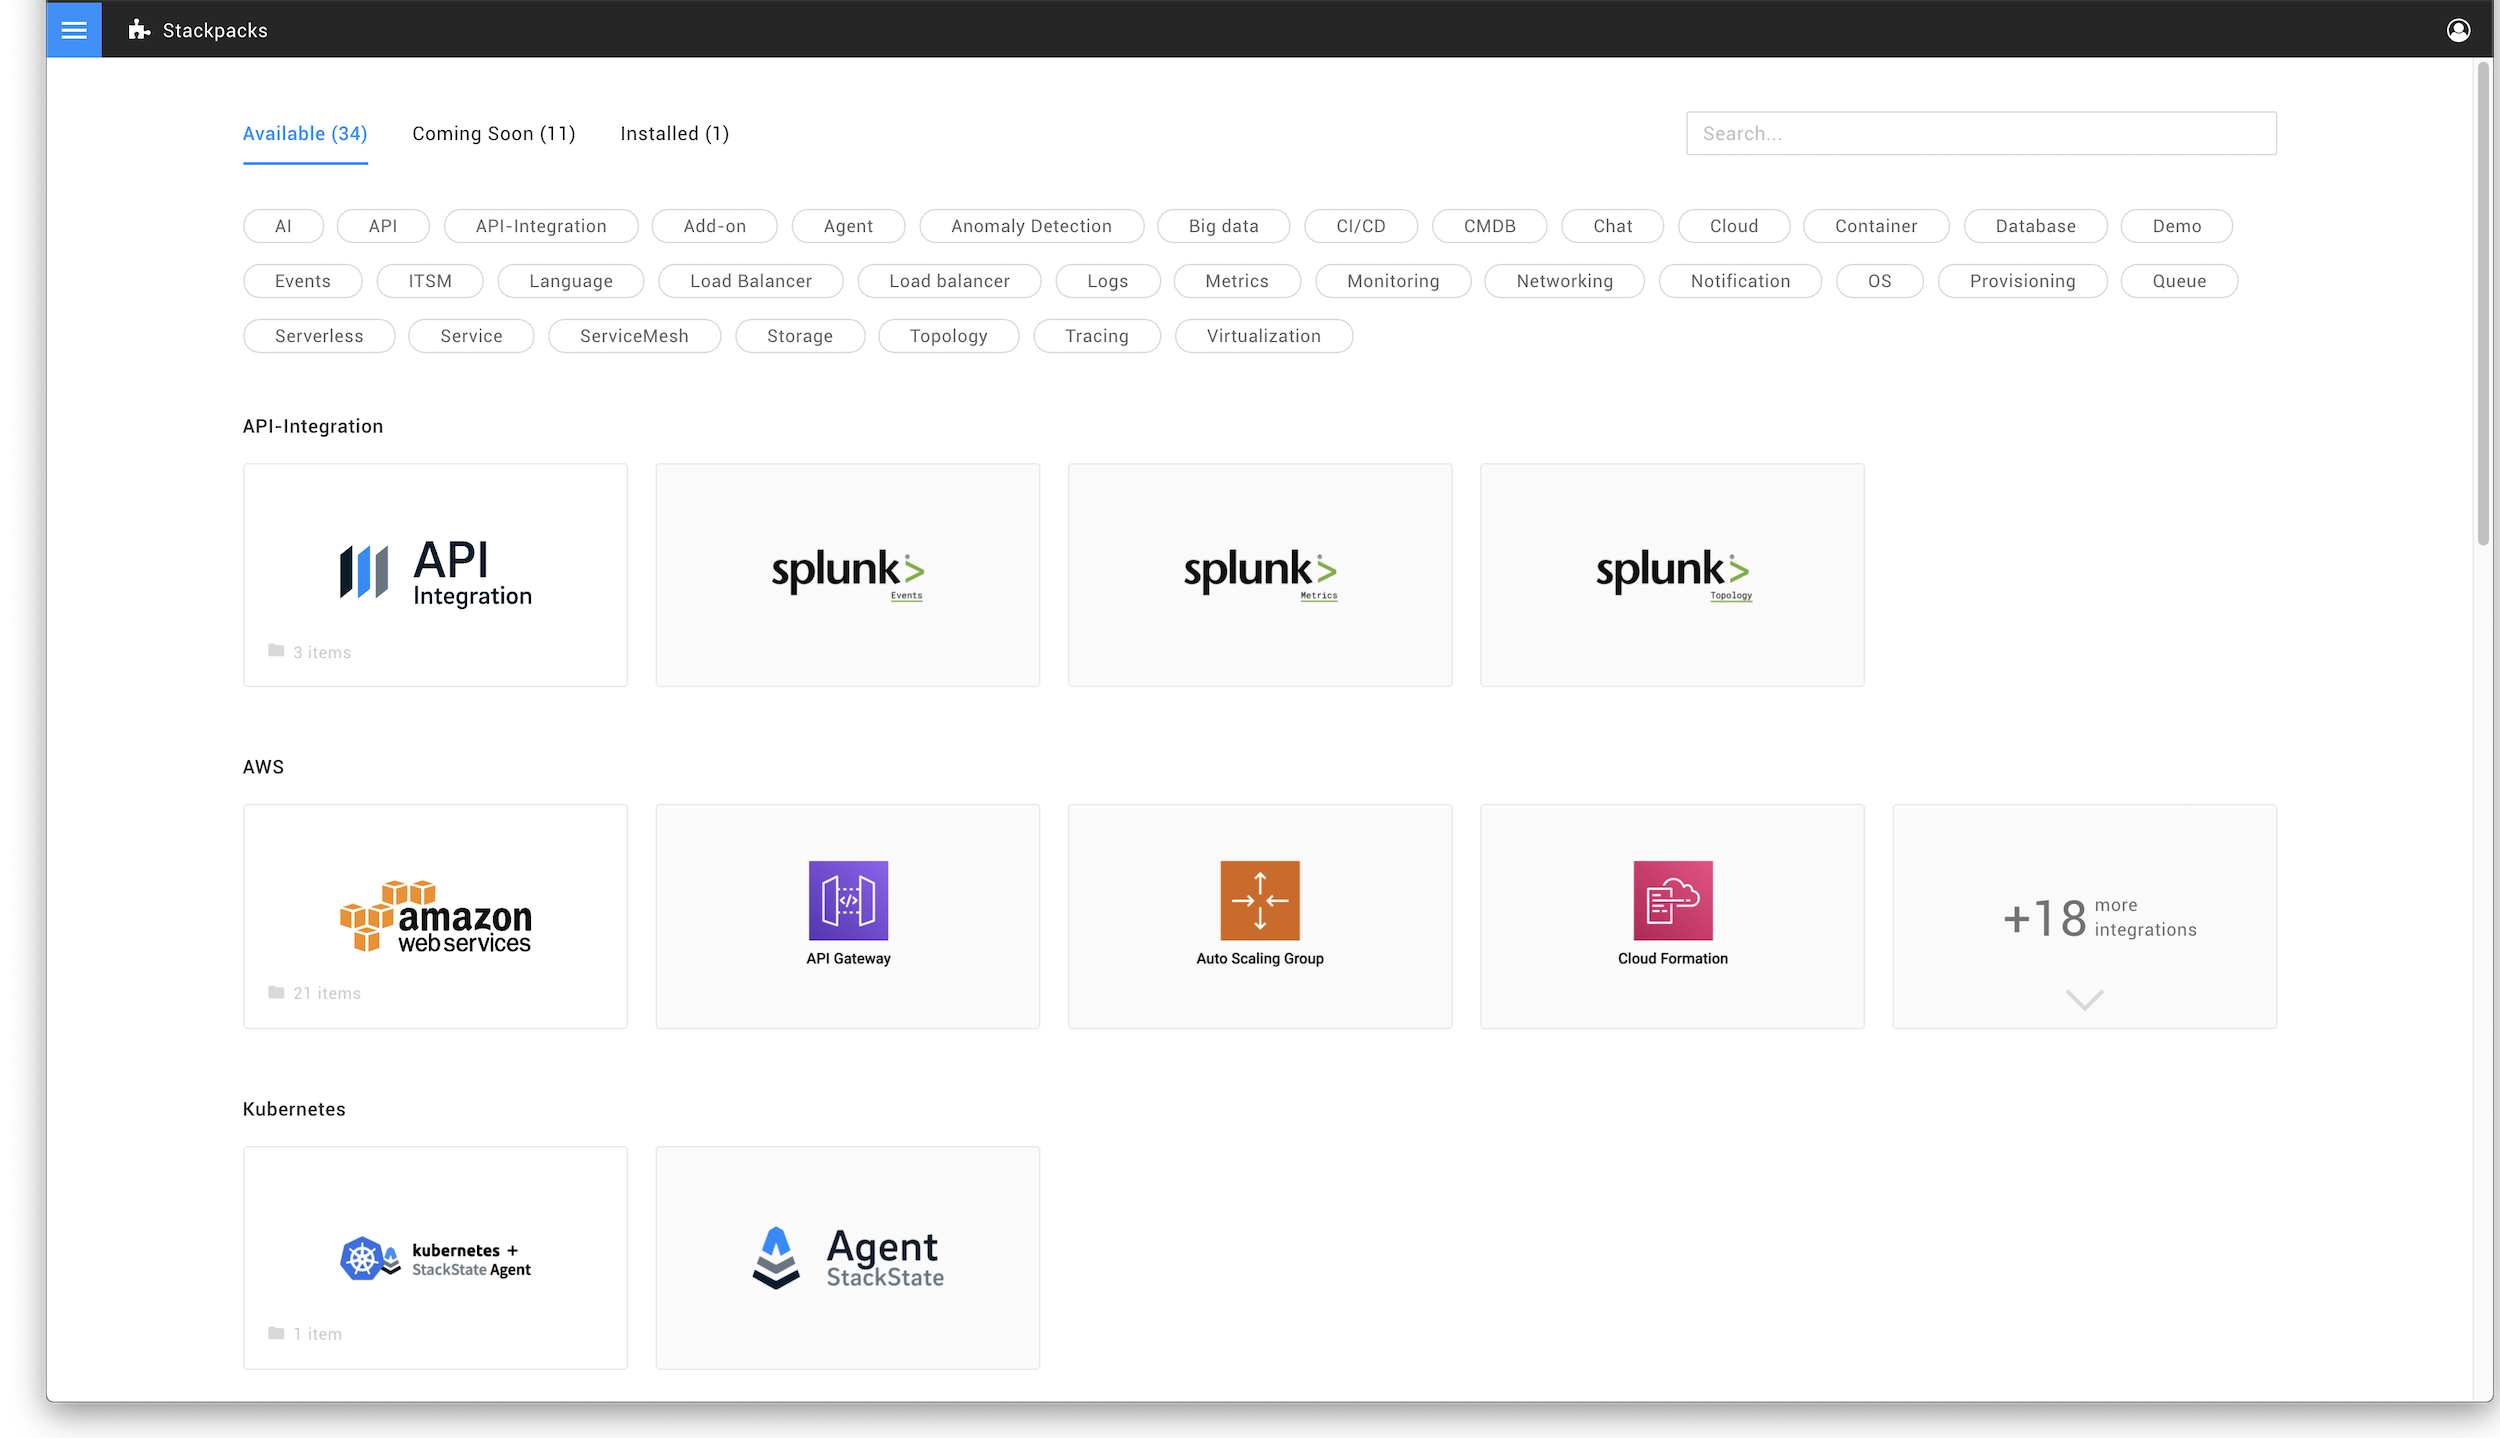Viewport: 2500px width, 1438px height.
Task: Click the folder icon next to 3 items
Action: (x=276, y=651)
